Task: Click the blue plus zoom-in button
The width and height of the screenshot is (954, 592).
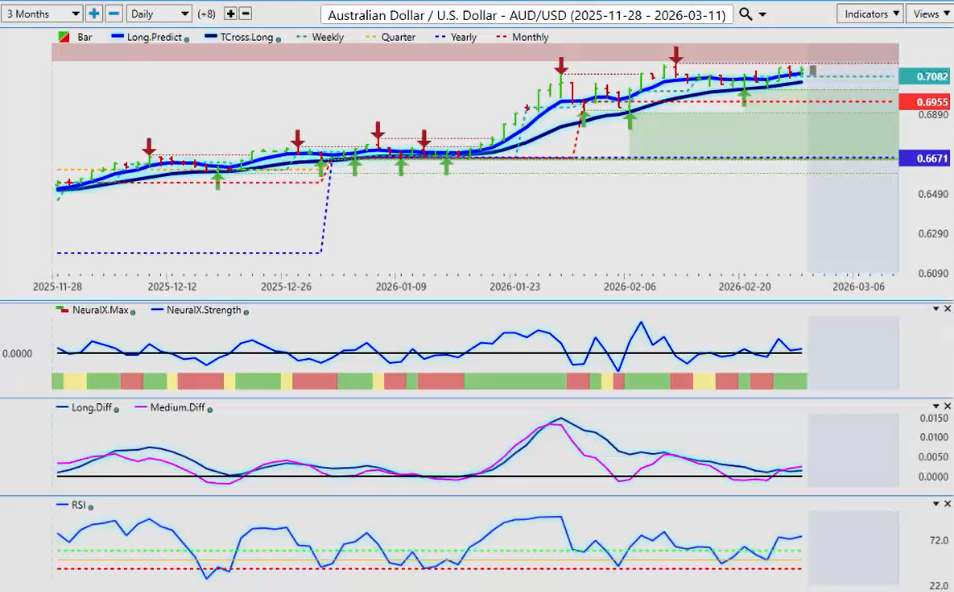Action: pyautogui.click(x=94, y=14)
